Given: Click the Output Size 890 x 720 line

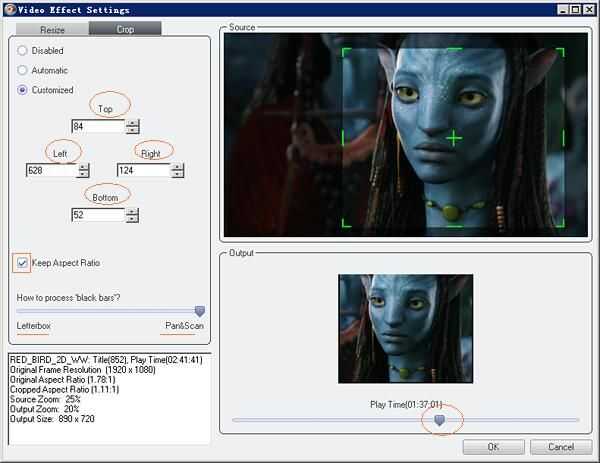Looking at the screenshot, I should [52, 419].
